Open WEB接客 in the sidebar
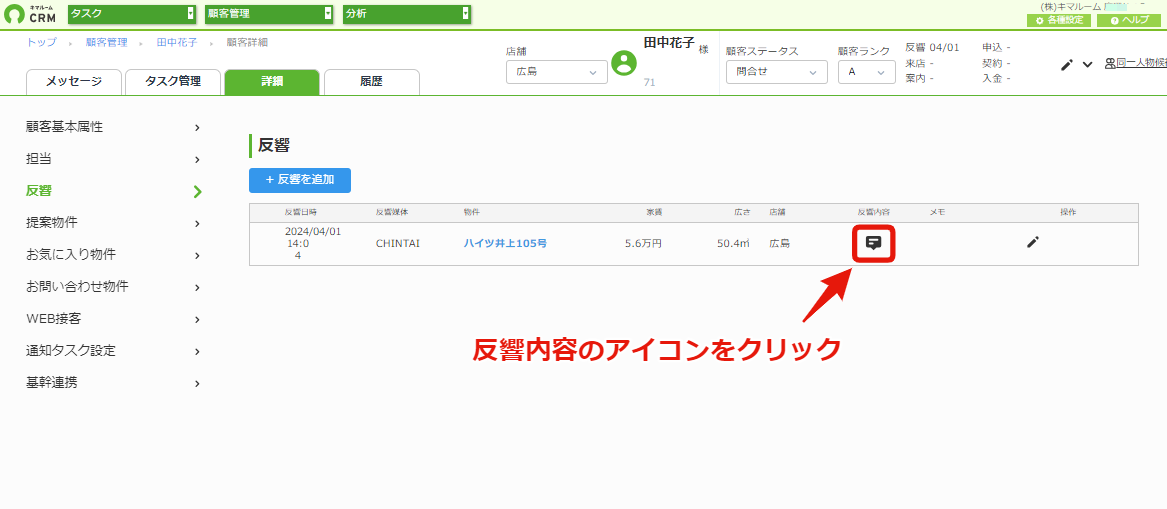 113,319
